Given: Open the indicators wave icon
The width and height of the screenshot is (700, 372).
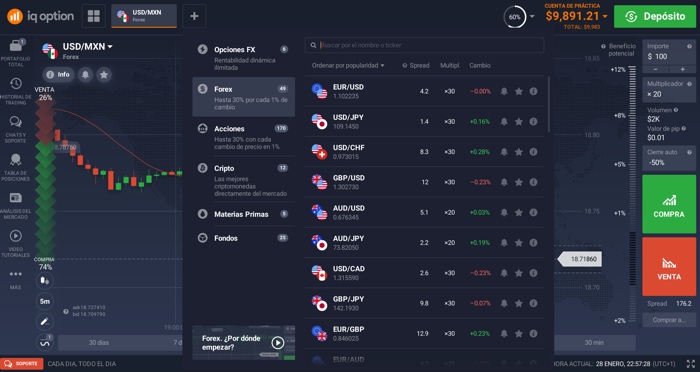Looking at the screenshot, I should coord(45,343).
